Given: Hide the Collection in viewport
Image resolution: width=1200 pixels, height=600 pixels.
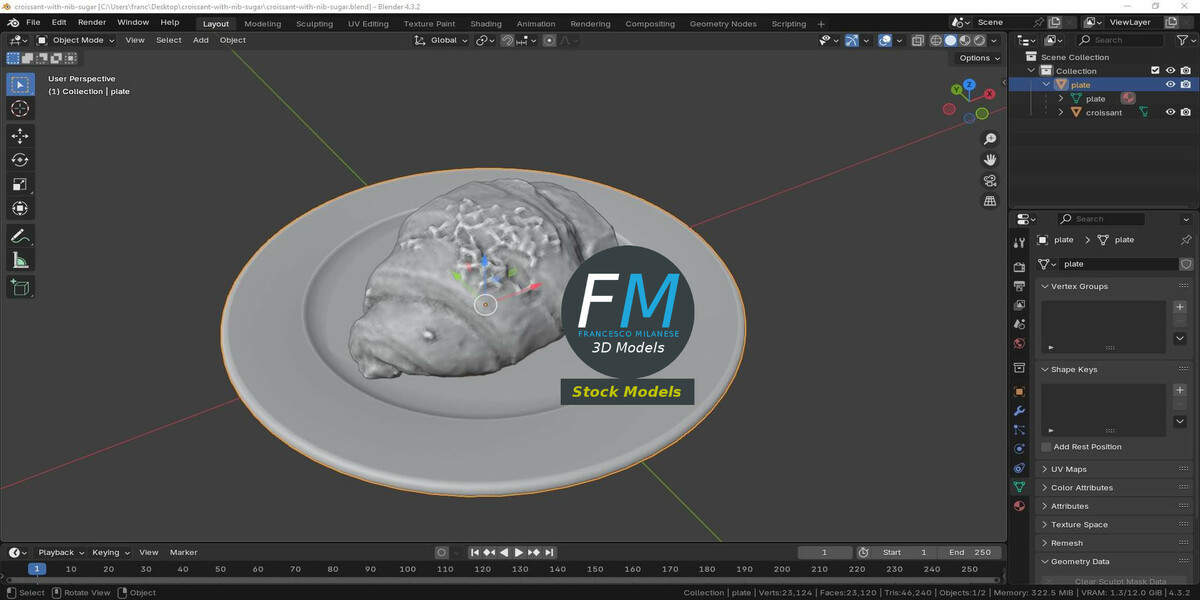Looking at the screenshot, I should click(x=1170, y=71).
